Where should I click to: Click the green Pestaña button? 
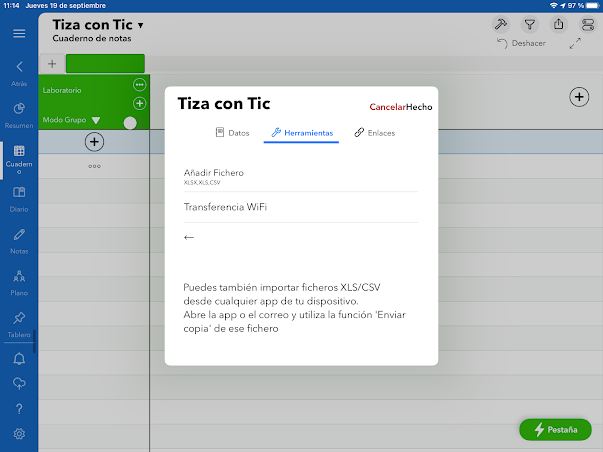pyautogui.click(x=555, y=429)
